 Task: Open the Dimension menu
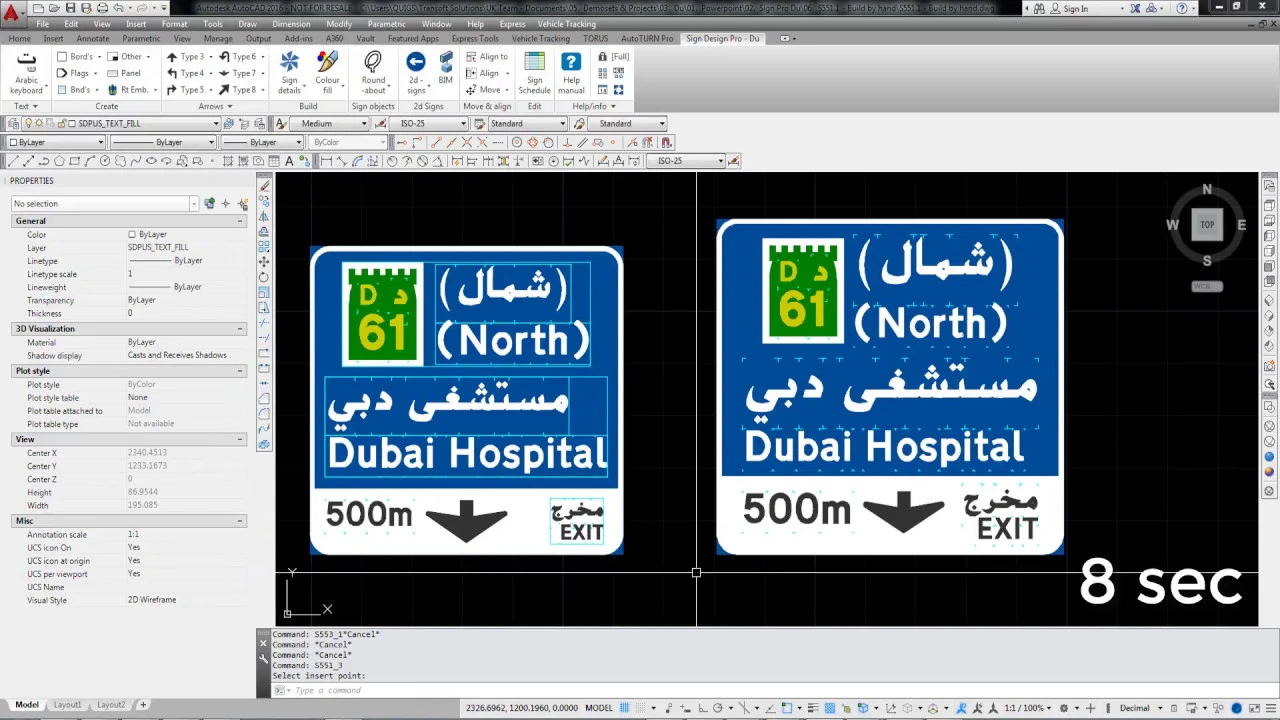point(291,24)
